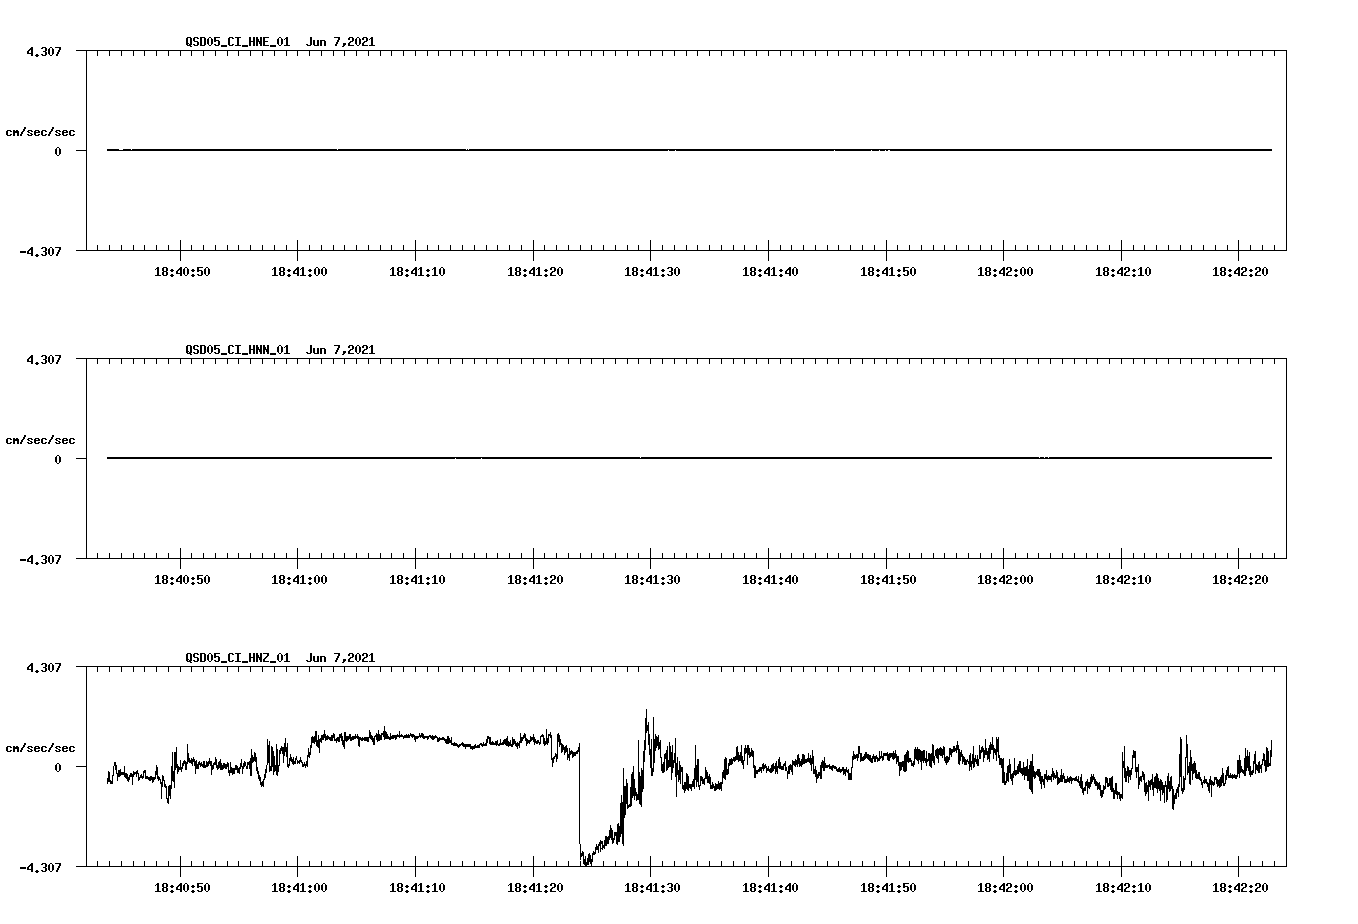
Task: Click the 18:42:20 label under HNZ plot
Action: 1240,888
